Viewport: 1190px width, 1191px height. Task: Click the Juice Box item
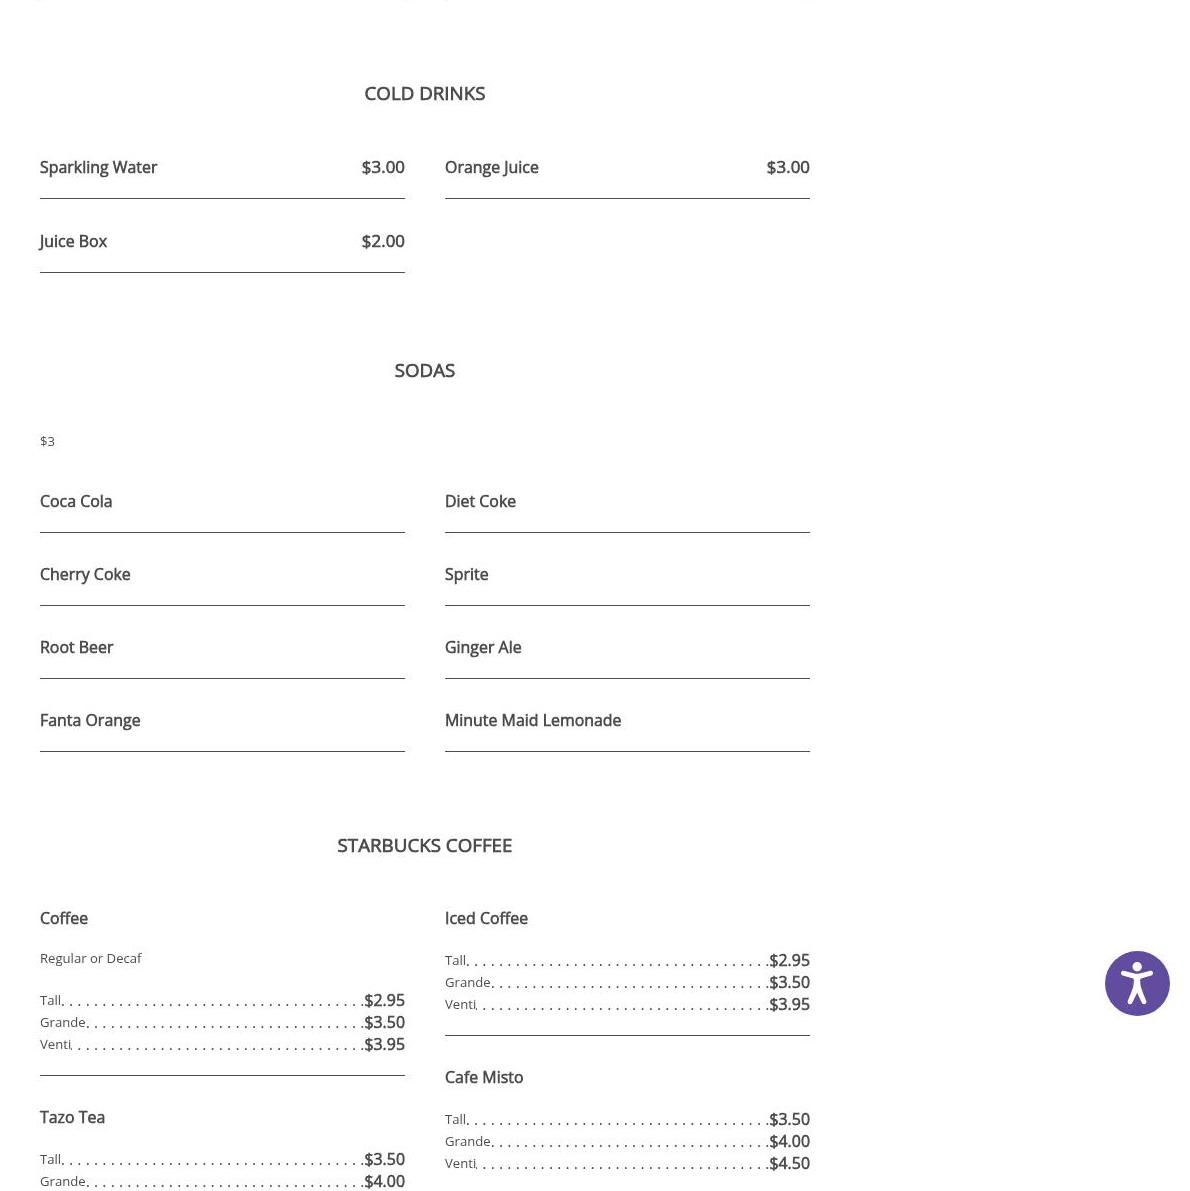coord(73,241)
